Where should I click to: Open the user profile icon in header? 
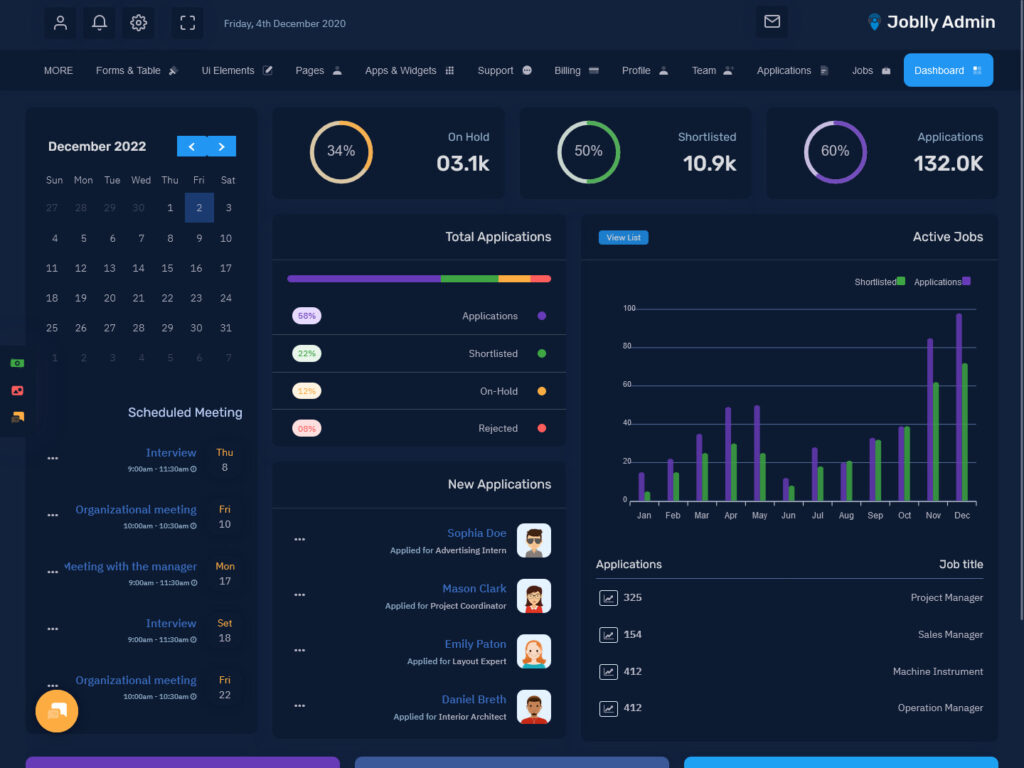[60, 23]
